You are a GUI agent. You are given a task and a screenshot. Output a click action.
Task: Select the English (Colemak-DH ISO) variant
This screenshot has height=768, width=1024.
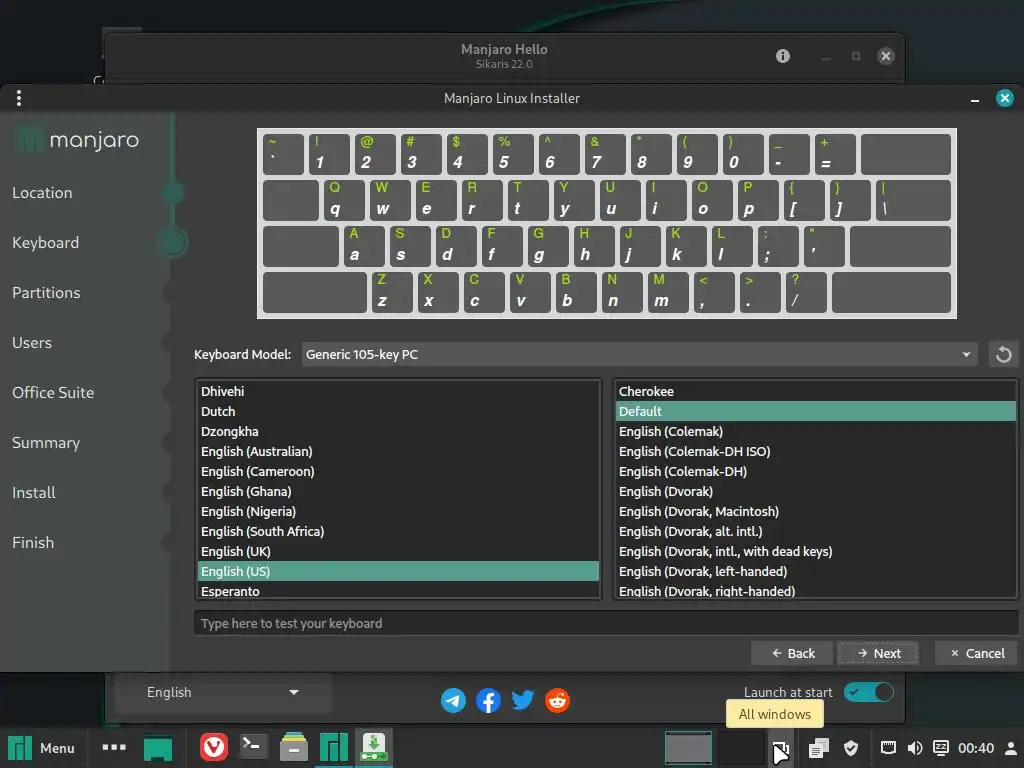point(816,451)
